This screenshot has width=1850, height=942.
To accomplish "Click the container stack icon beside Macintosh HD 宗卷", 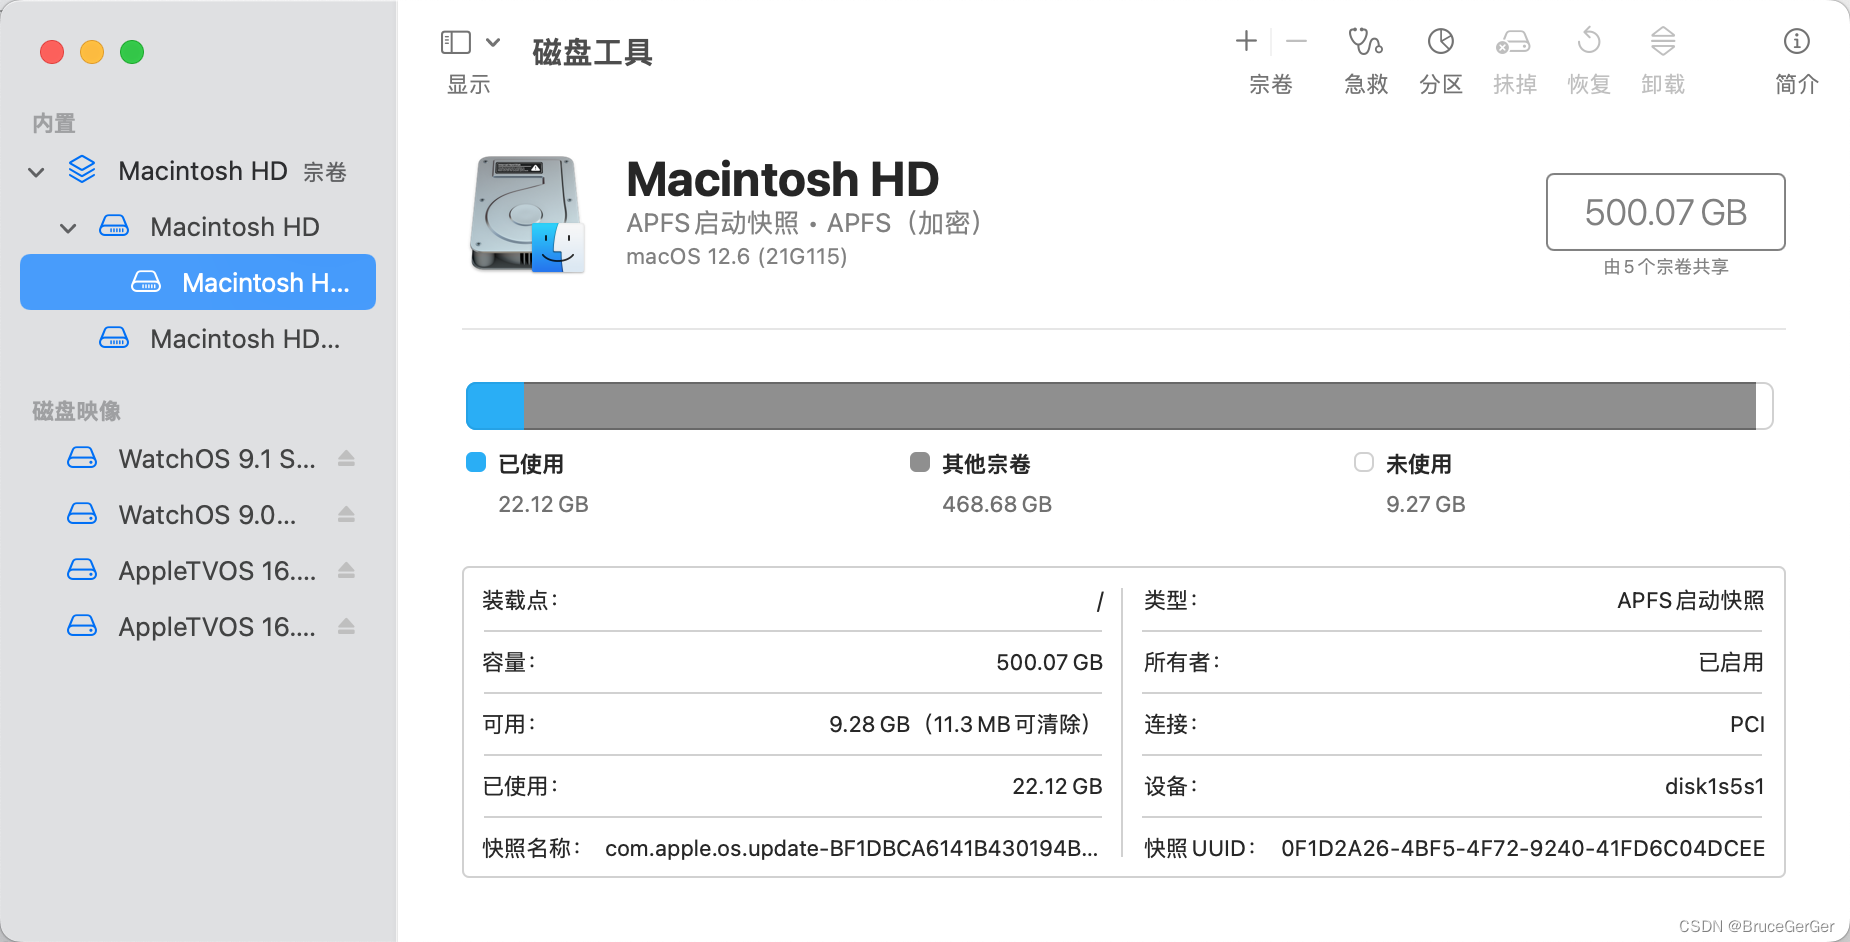I will 82,170.
